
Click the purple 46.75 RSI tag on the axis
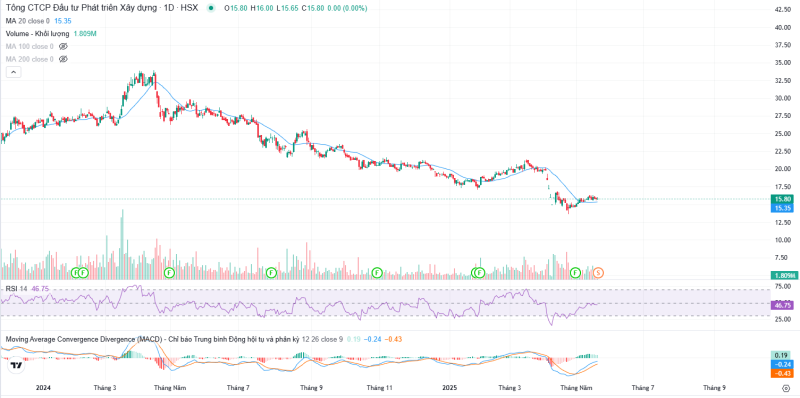click(x=782, y=306)
